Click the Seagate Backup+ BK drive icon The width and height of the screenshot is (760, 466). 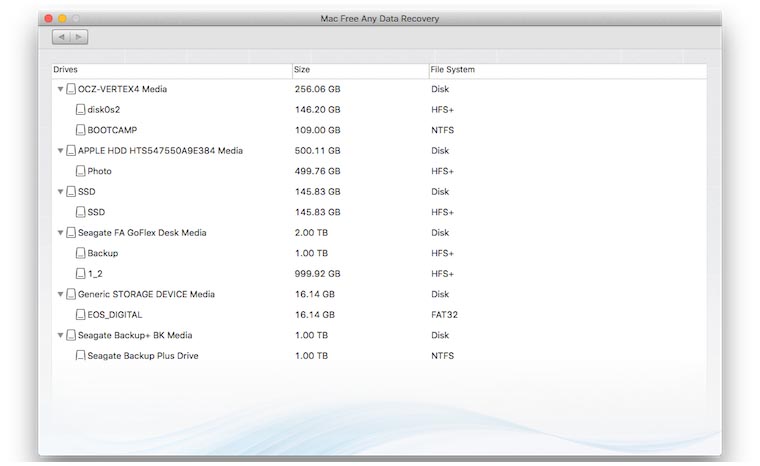71,335
